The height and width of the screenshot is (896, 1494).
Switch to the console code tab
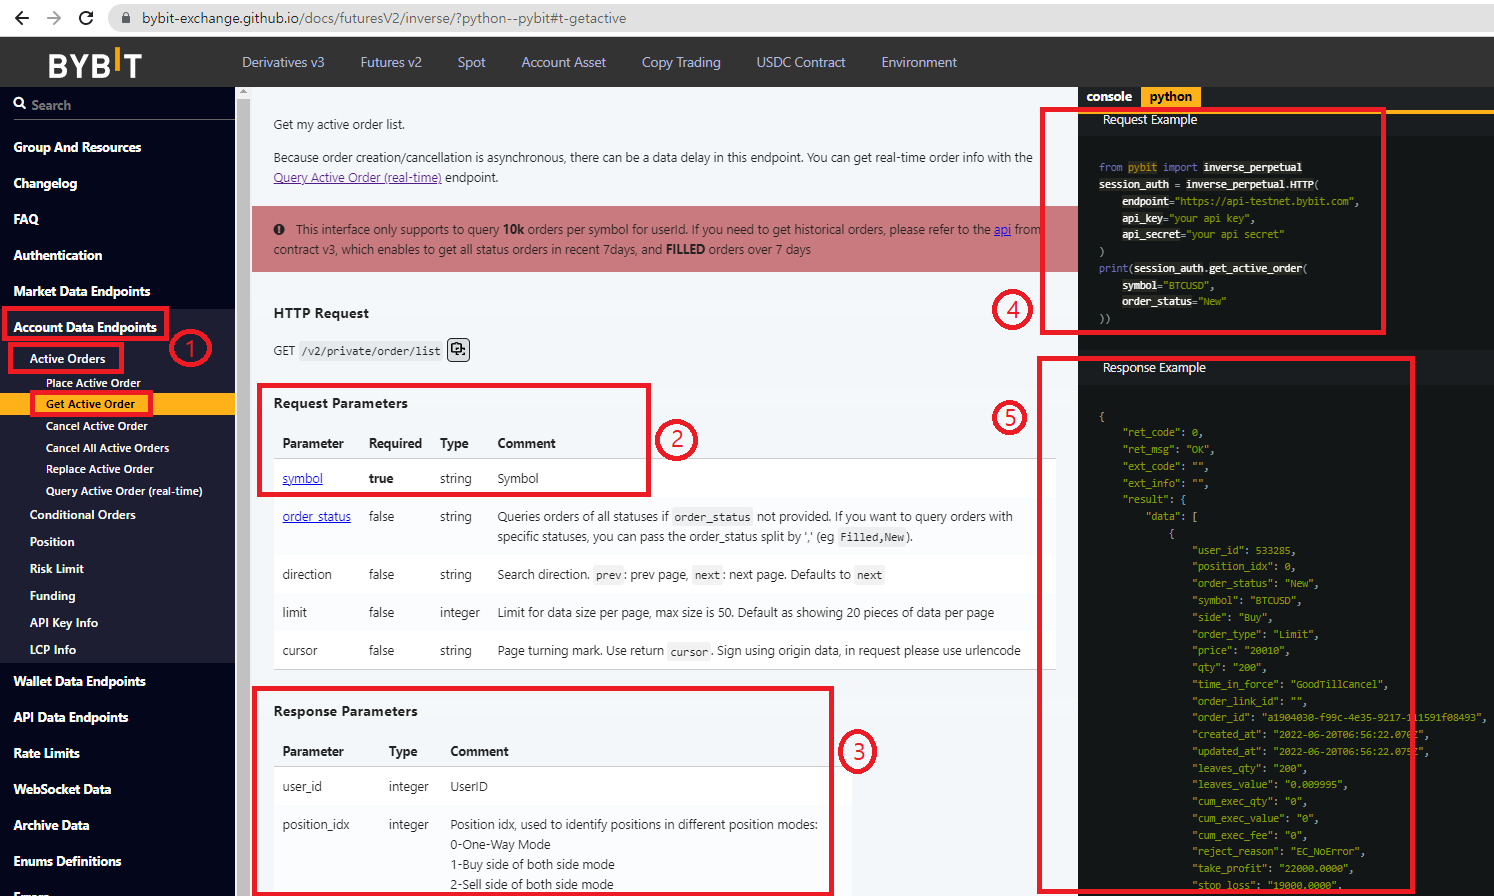pyautogui.click(x=1109, y=97)
